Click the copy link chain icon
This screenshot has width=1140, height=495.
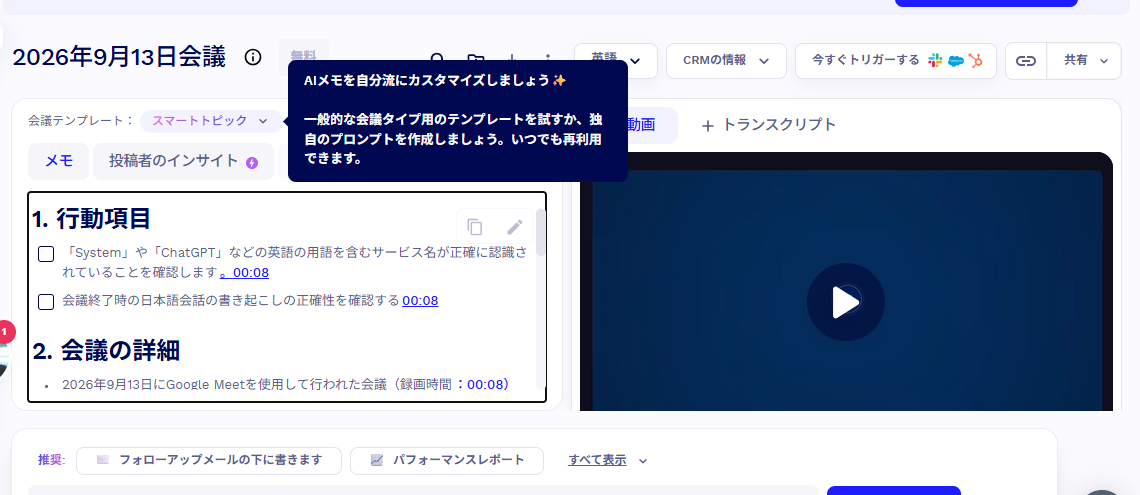(1025, 61)
